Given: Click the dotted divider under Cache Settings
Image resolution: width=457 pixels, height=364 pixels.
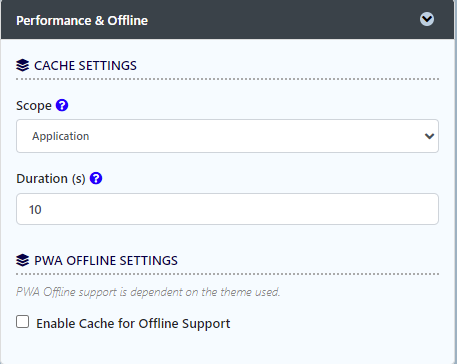Looking at the screenshot, I should (x=227, y=79).
